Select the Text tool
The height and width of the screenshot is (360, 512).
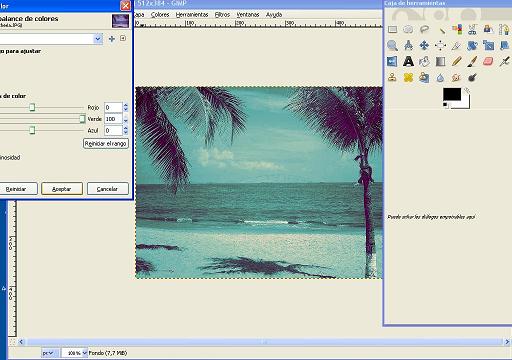(408, 62)
